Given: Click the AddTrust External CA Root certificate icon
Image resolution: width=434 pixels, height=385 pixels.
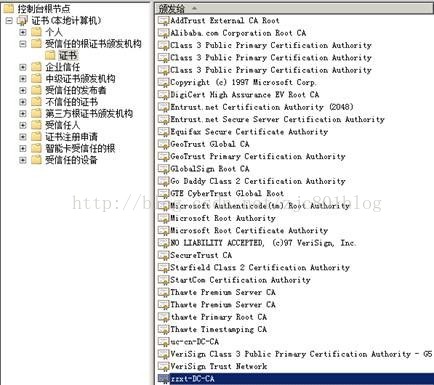Looking at the screenshot, I should [163, 21].
